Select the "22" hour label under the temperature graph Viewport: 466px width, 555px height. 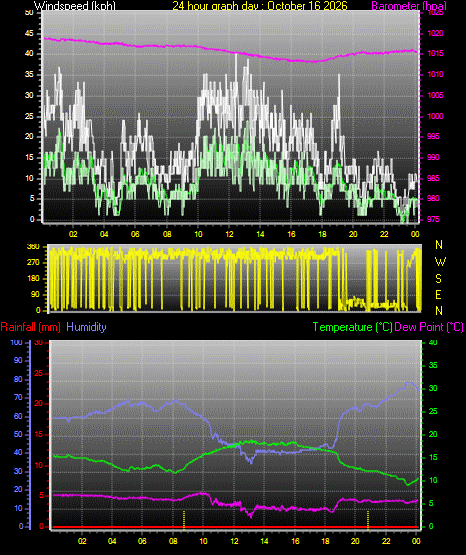point(386,541)
